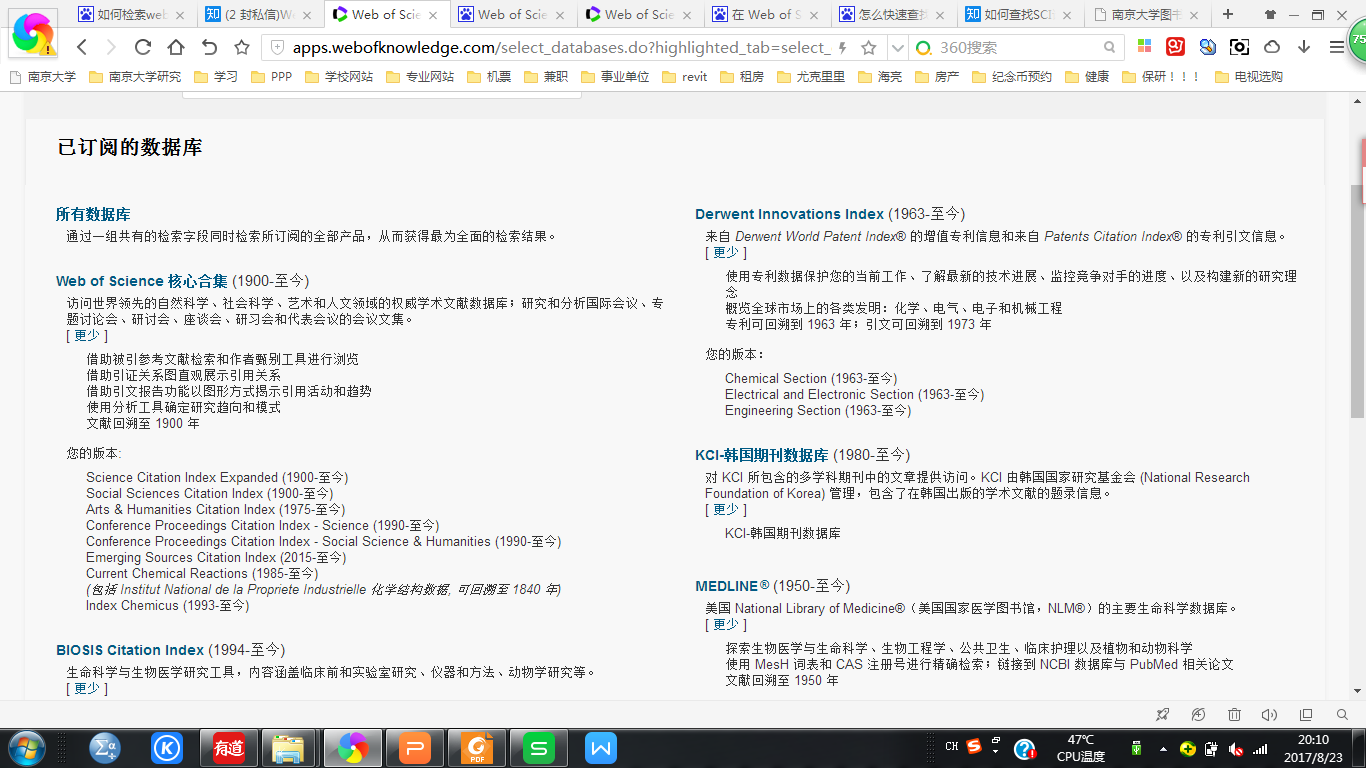This screenshot has width=1366, height=768.
Task: Open the search engine dropdown arrow
Action: click(897, 48)
